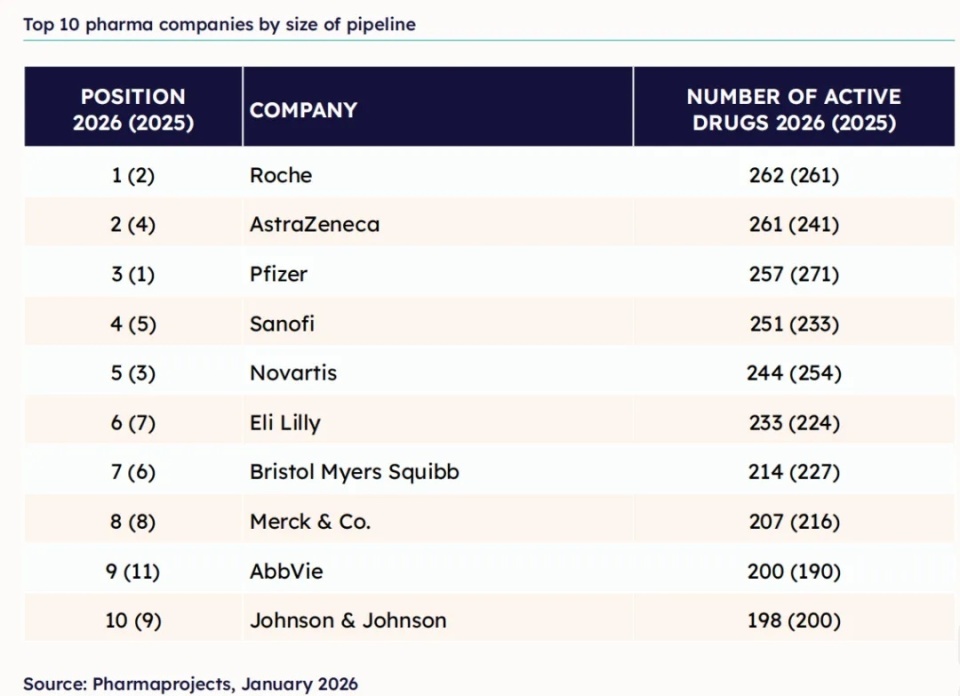Image resolution: width=960 pixels, height=696 pixels.
Task: Select Eli Lilly in the company column
Action: pos(285,423)
